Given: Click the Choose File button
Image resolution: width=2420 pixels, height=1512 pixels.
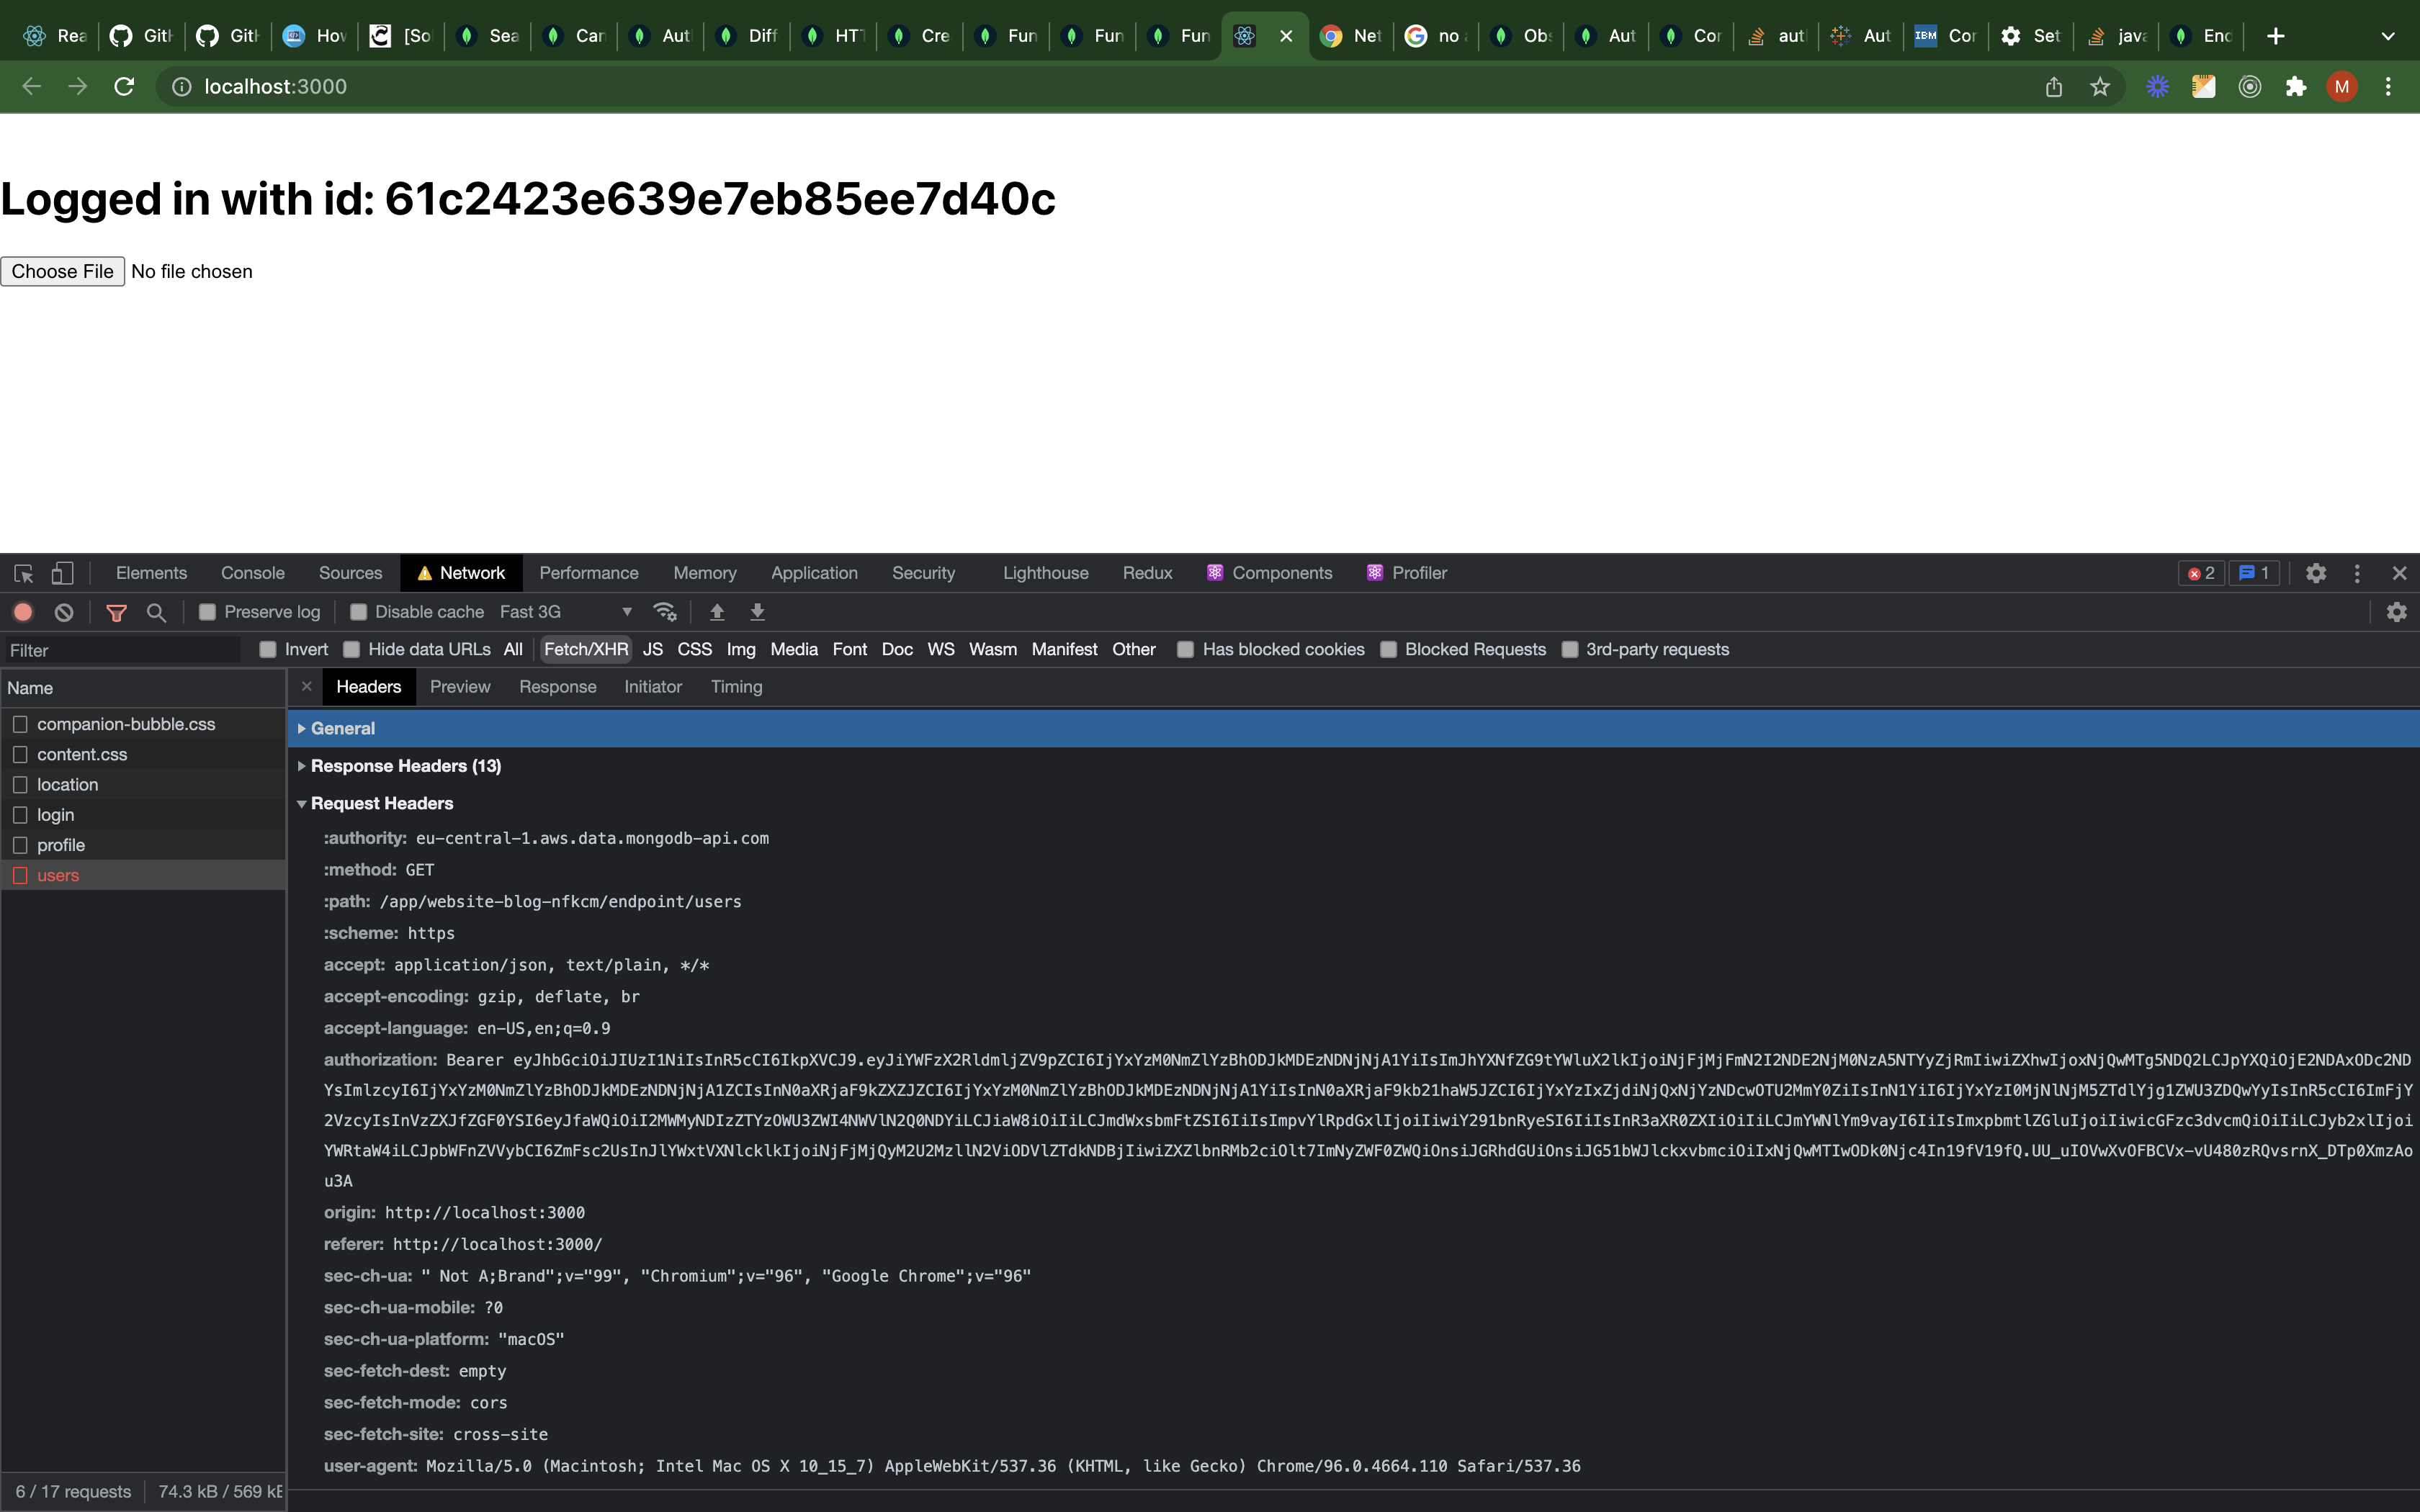Looking at the screenshot, I should (x=63, y=272).
